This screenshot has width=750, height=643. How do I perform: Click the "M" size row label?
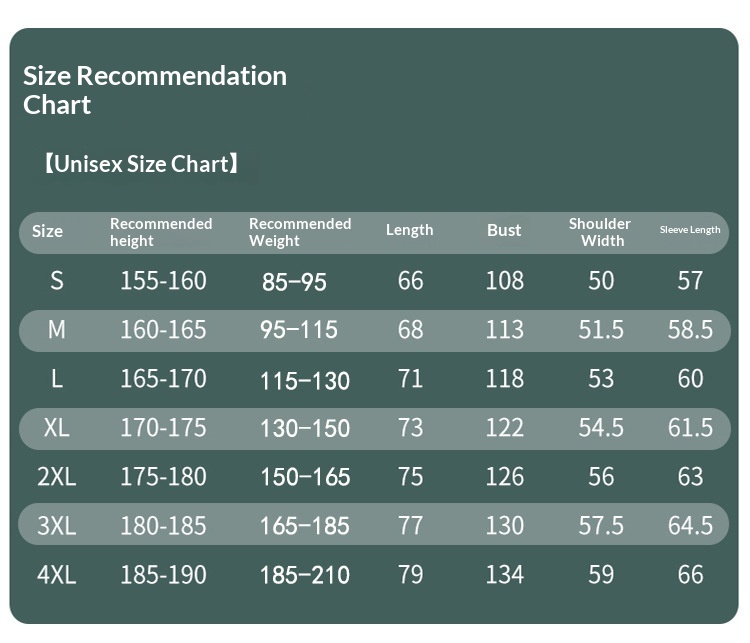(57, 330)
